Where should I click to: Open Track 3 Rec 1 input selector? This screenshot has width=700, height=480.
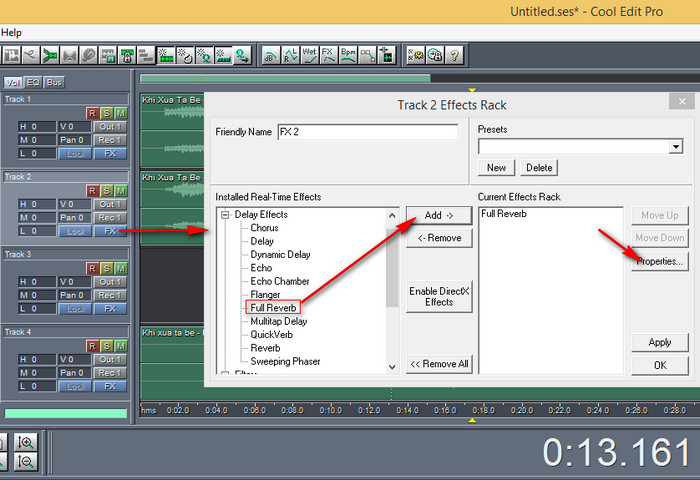tap(110, 295)
